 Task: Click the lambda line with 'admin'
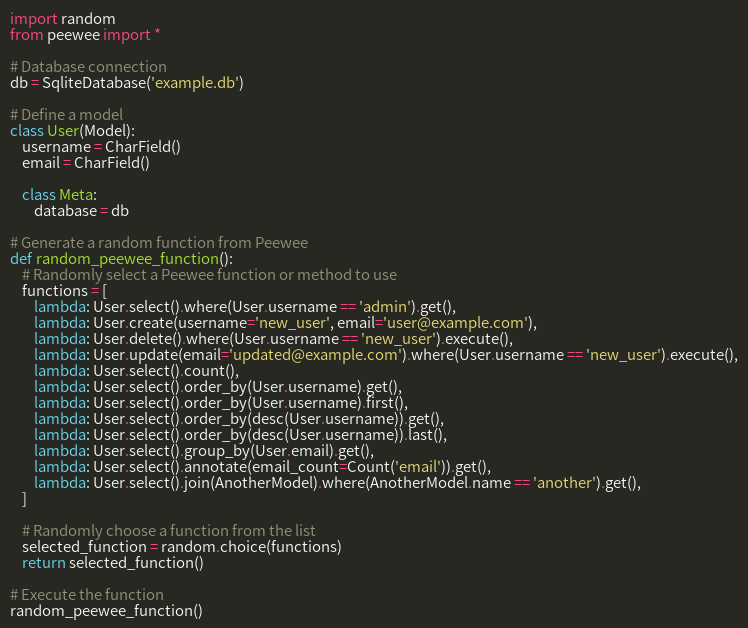245,307
